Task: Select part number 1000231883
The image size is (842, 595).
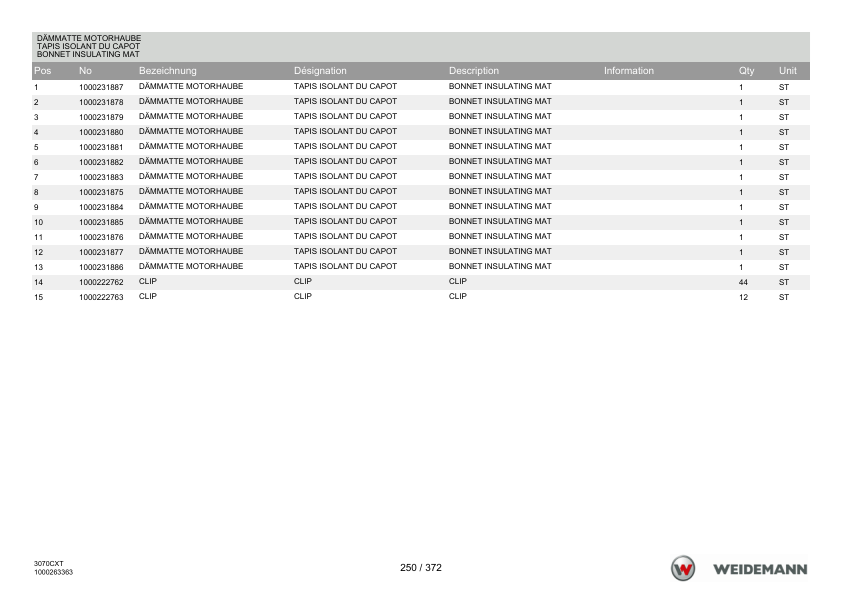Action: click(101, 177)
